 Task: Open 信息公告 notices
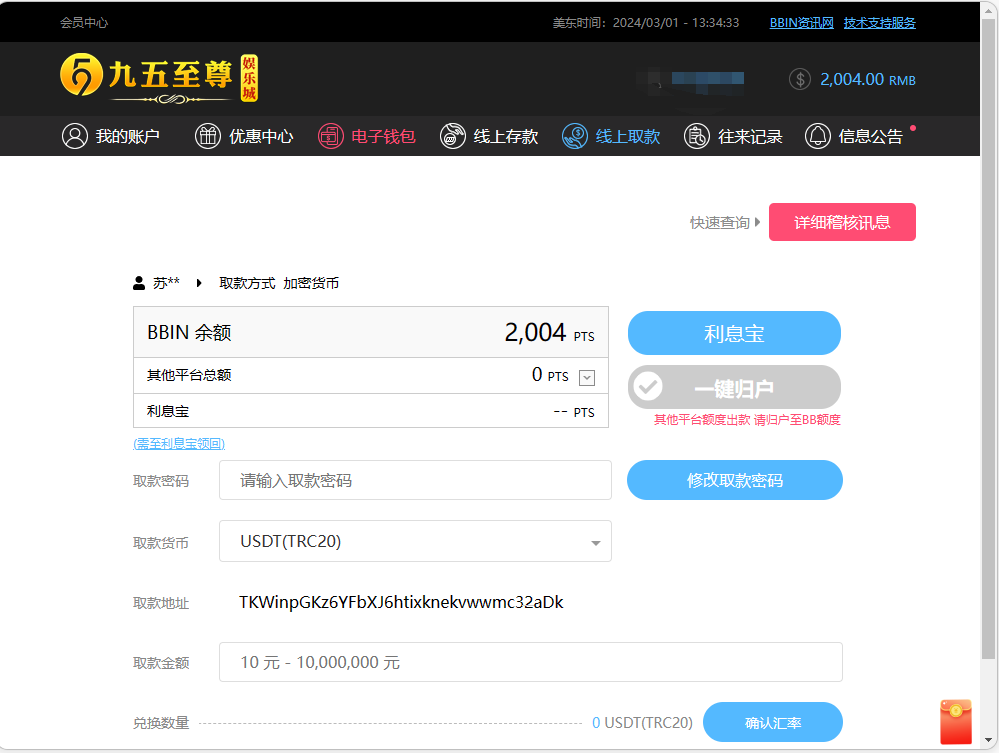pos(854,136)
